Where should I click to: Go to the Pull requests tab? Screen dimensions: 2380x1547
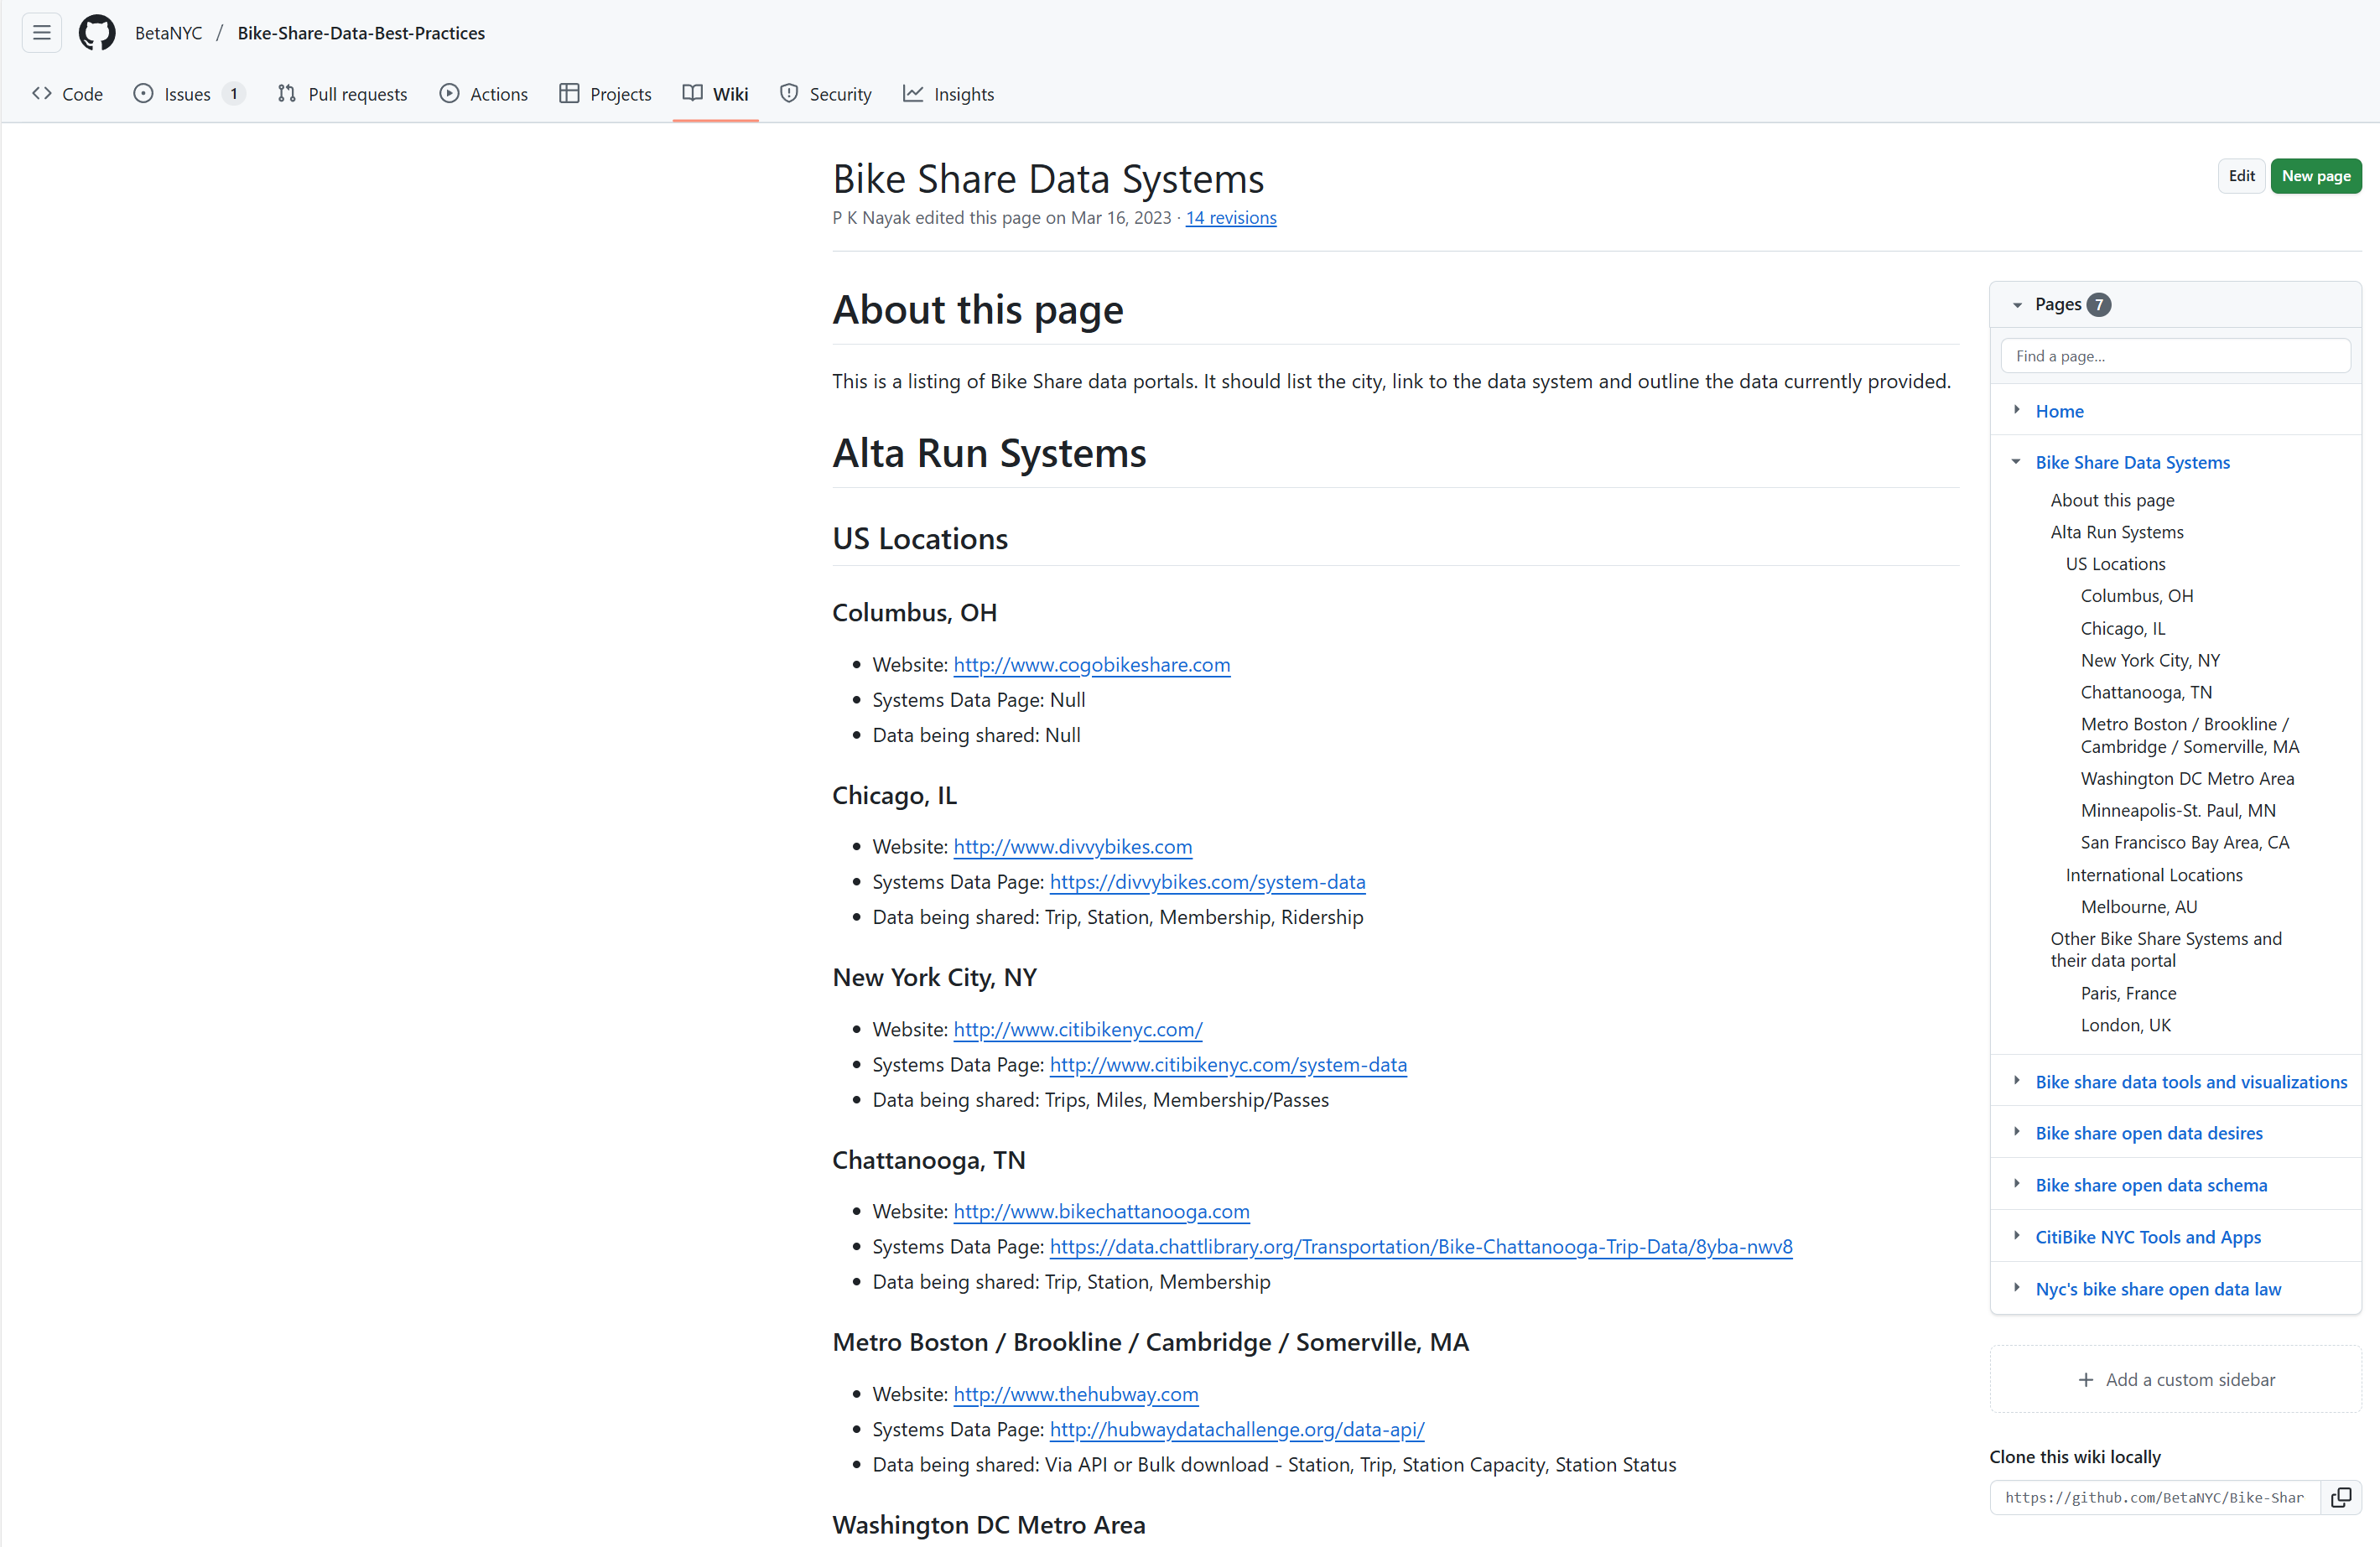(x=342, y=94)
